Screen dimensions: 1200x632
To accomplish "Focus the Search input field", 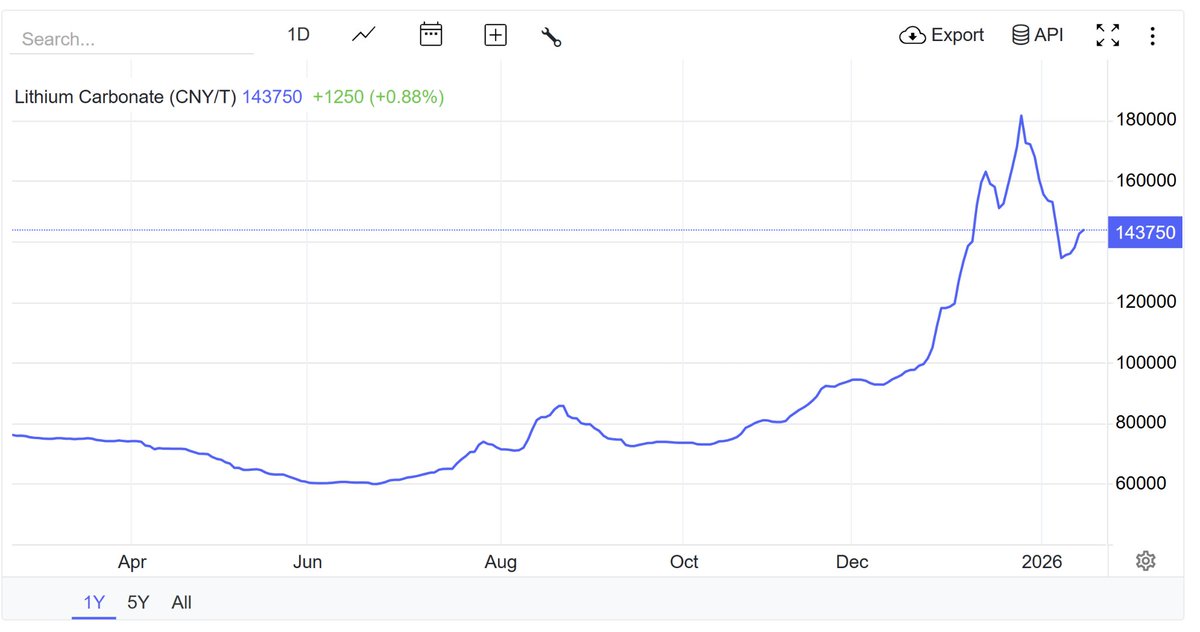I will point(132,39).
